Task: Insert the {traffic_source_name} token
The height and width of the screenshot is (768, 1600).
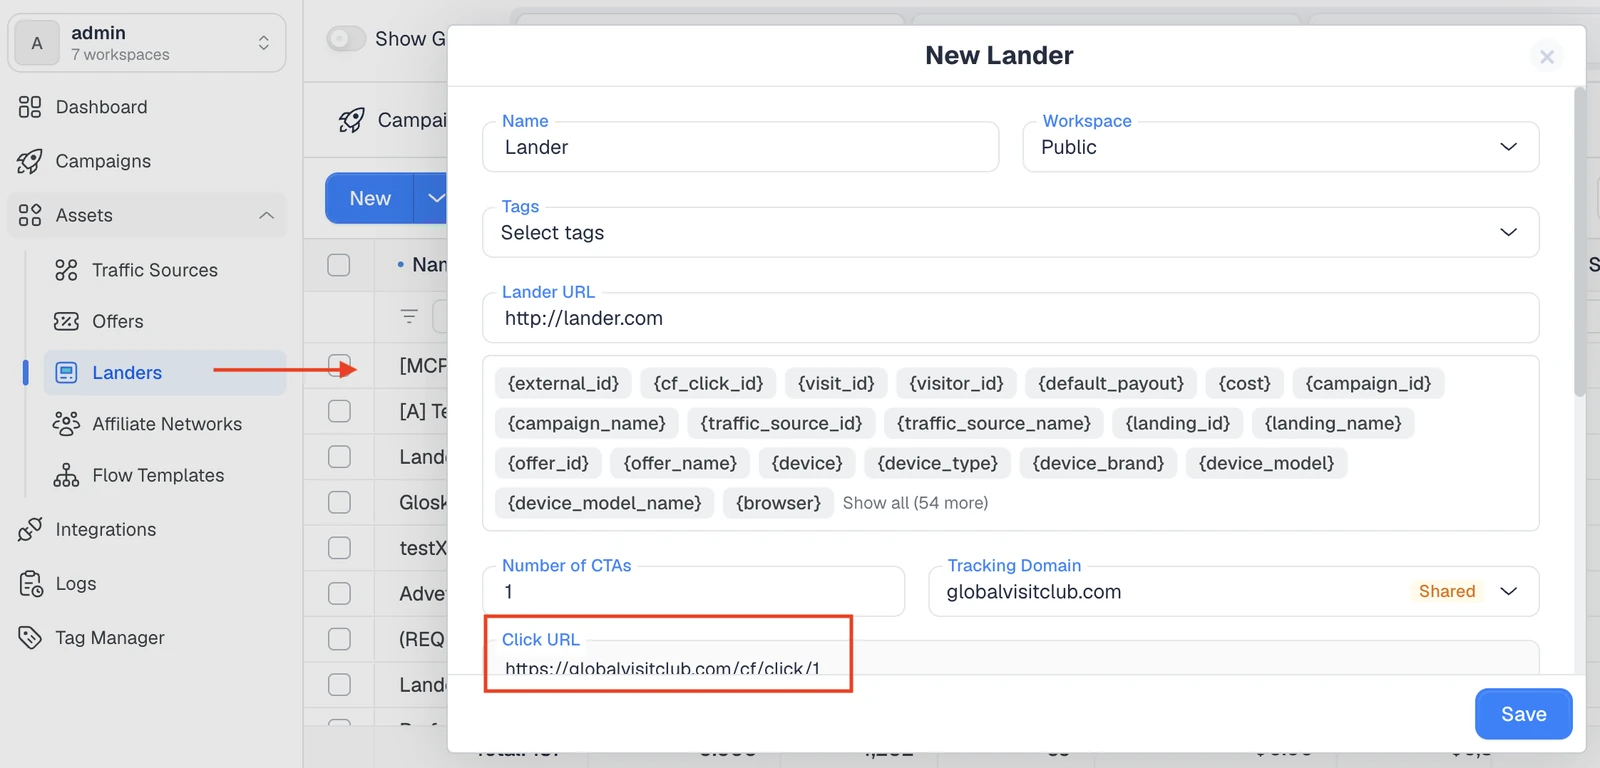Action: [994, 423]
